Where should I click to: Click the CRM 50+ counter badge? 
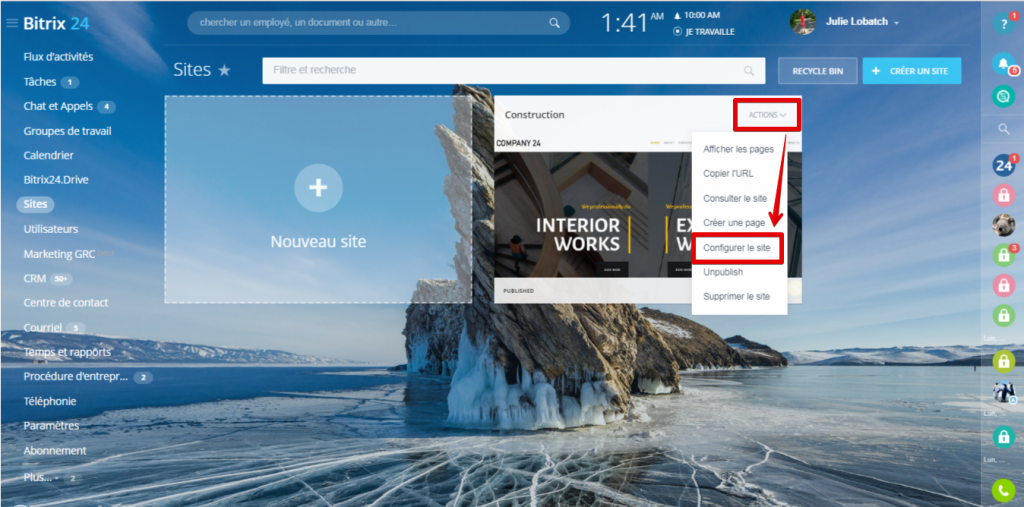pyautogui.click(x=61, y=279)
